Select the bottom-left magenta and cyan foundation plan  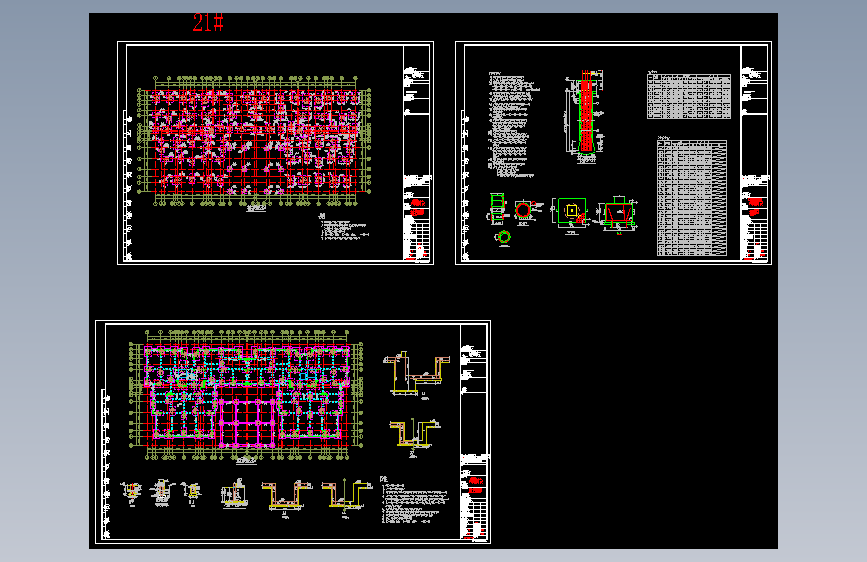click(x=246, y=395)
